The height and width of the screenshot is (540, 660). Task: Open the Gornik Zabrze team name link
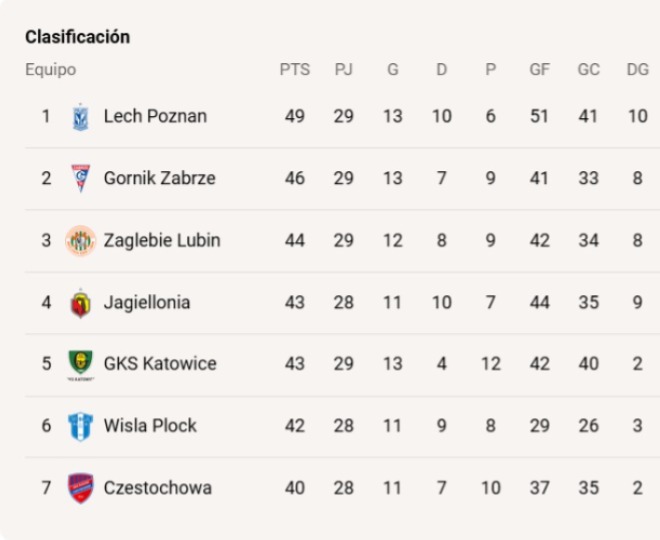160,178
